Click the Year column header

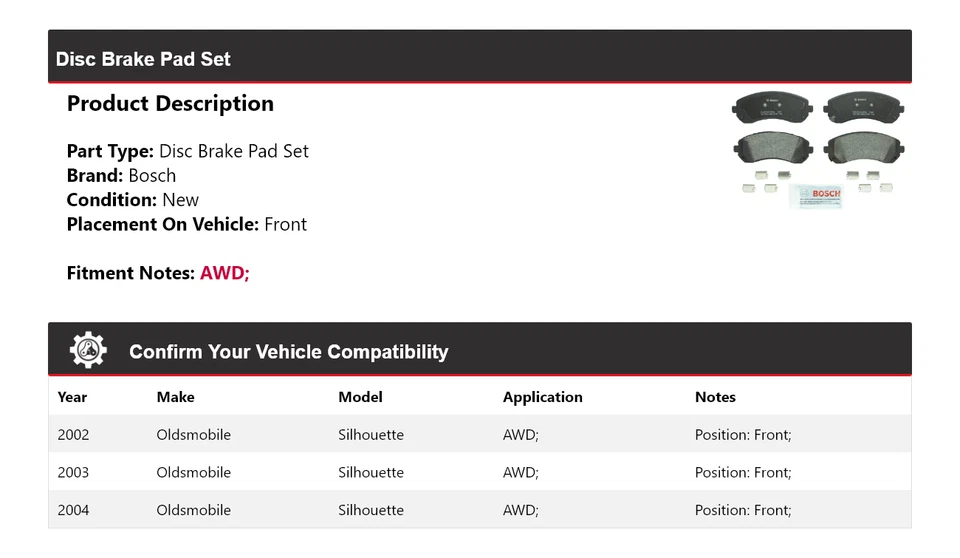(72, 397)
